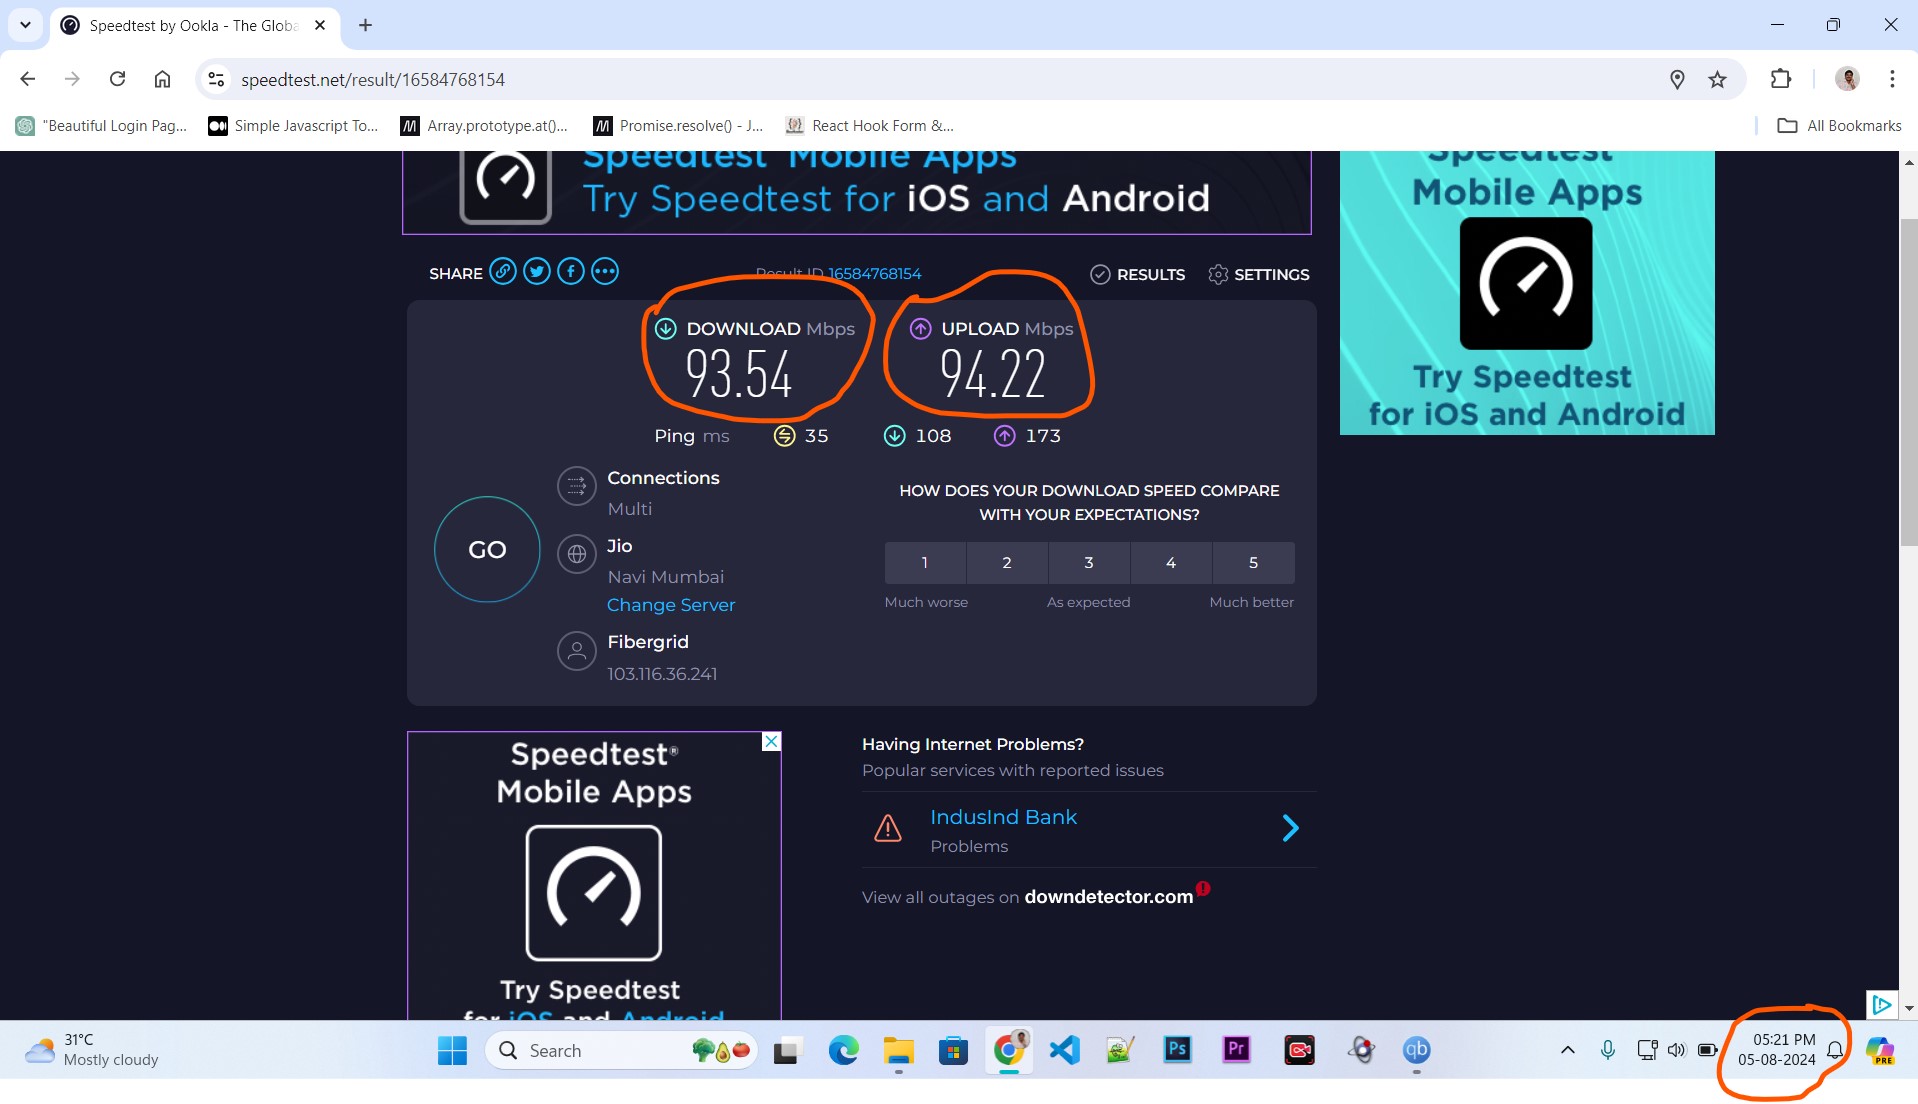Viewport: 1918px width, 1104px height.
Task: Open Microsoft Store from taskbar
Action: pos(953,1050)
